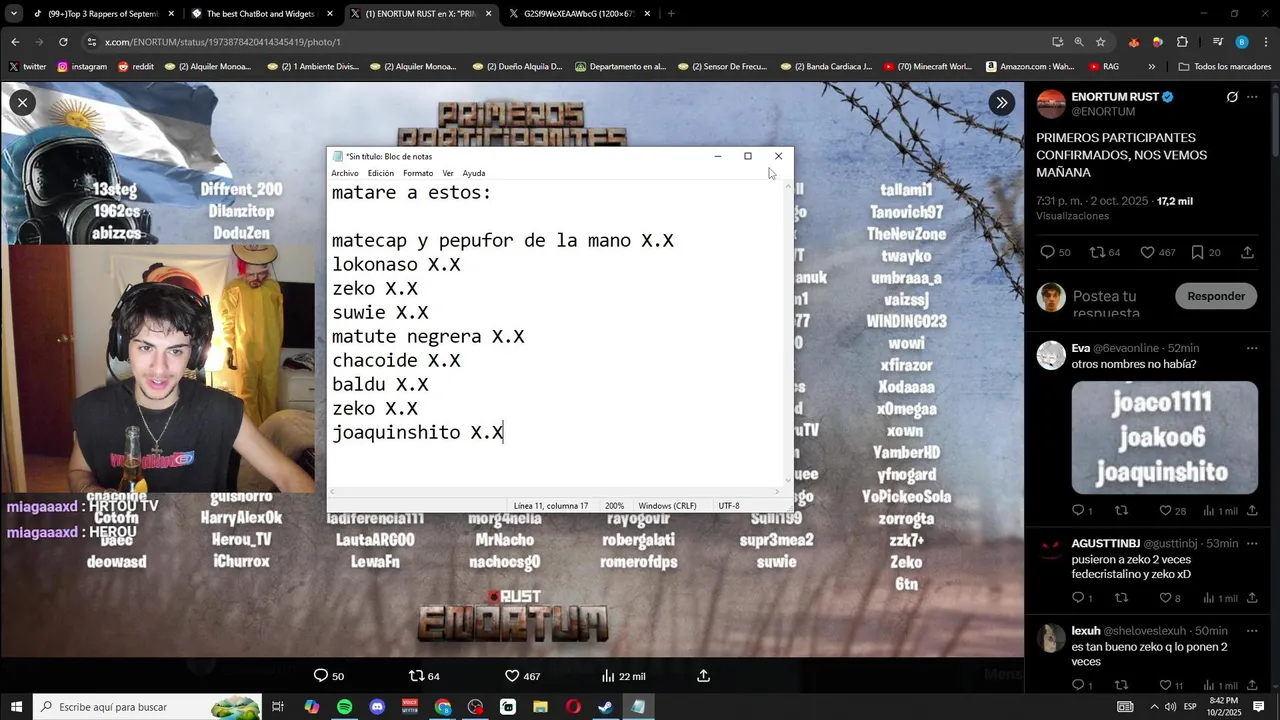The width and height of the screenshot is (1280, 720).
Task: Bookmark this page with the star icon
Action: tap(1101, 42)
